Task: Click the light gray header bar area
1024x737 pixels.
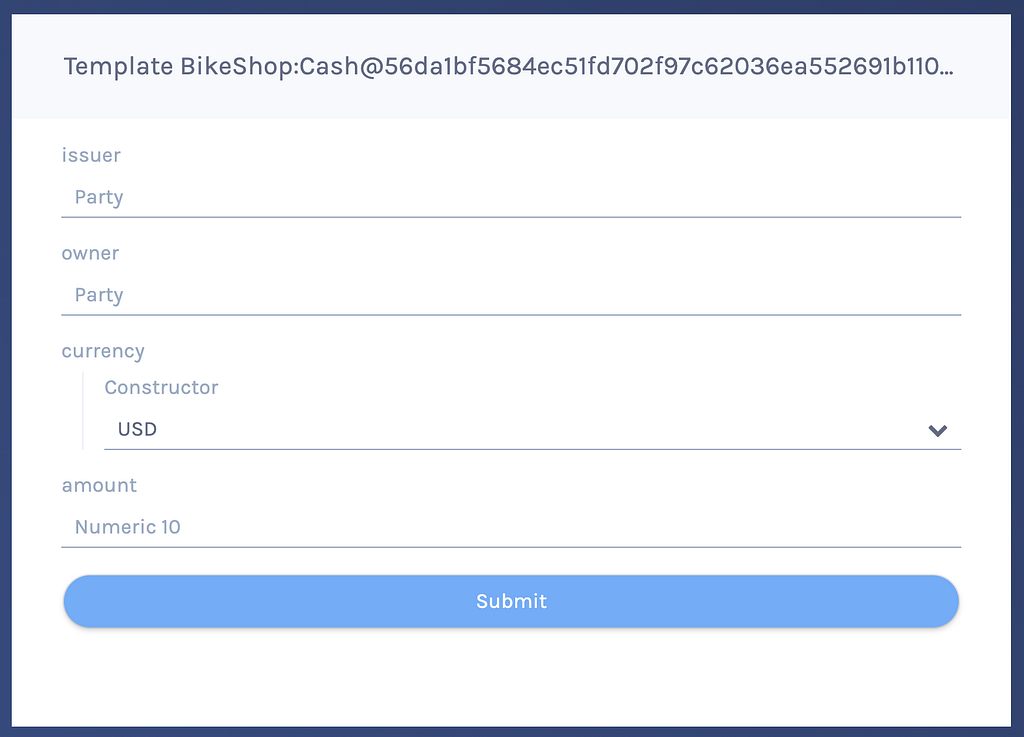Action: (511, 67)
